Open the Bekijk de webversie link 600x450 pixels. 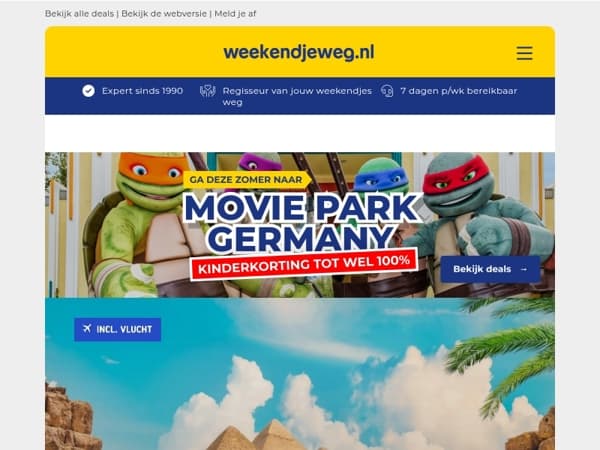[x=164, y=14]
